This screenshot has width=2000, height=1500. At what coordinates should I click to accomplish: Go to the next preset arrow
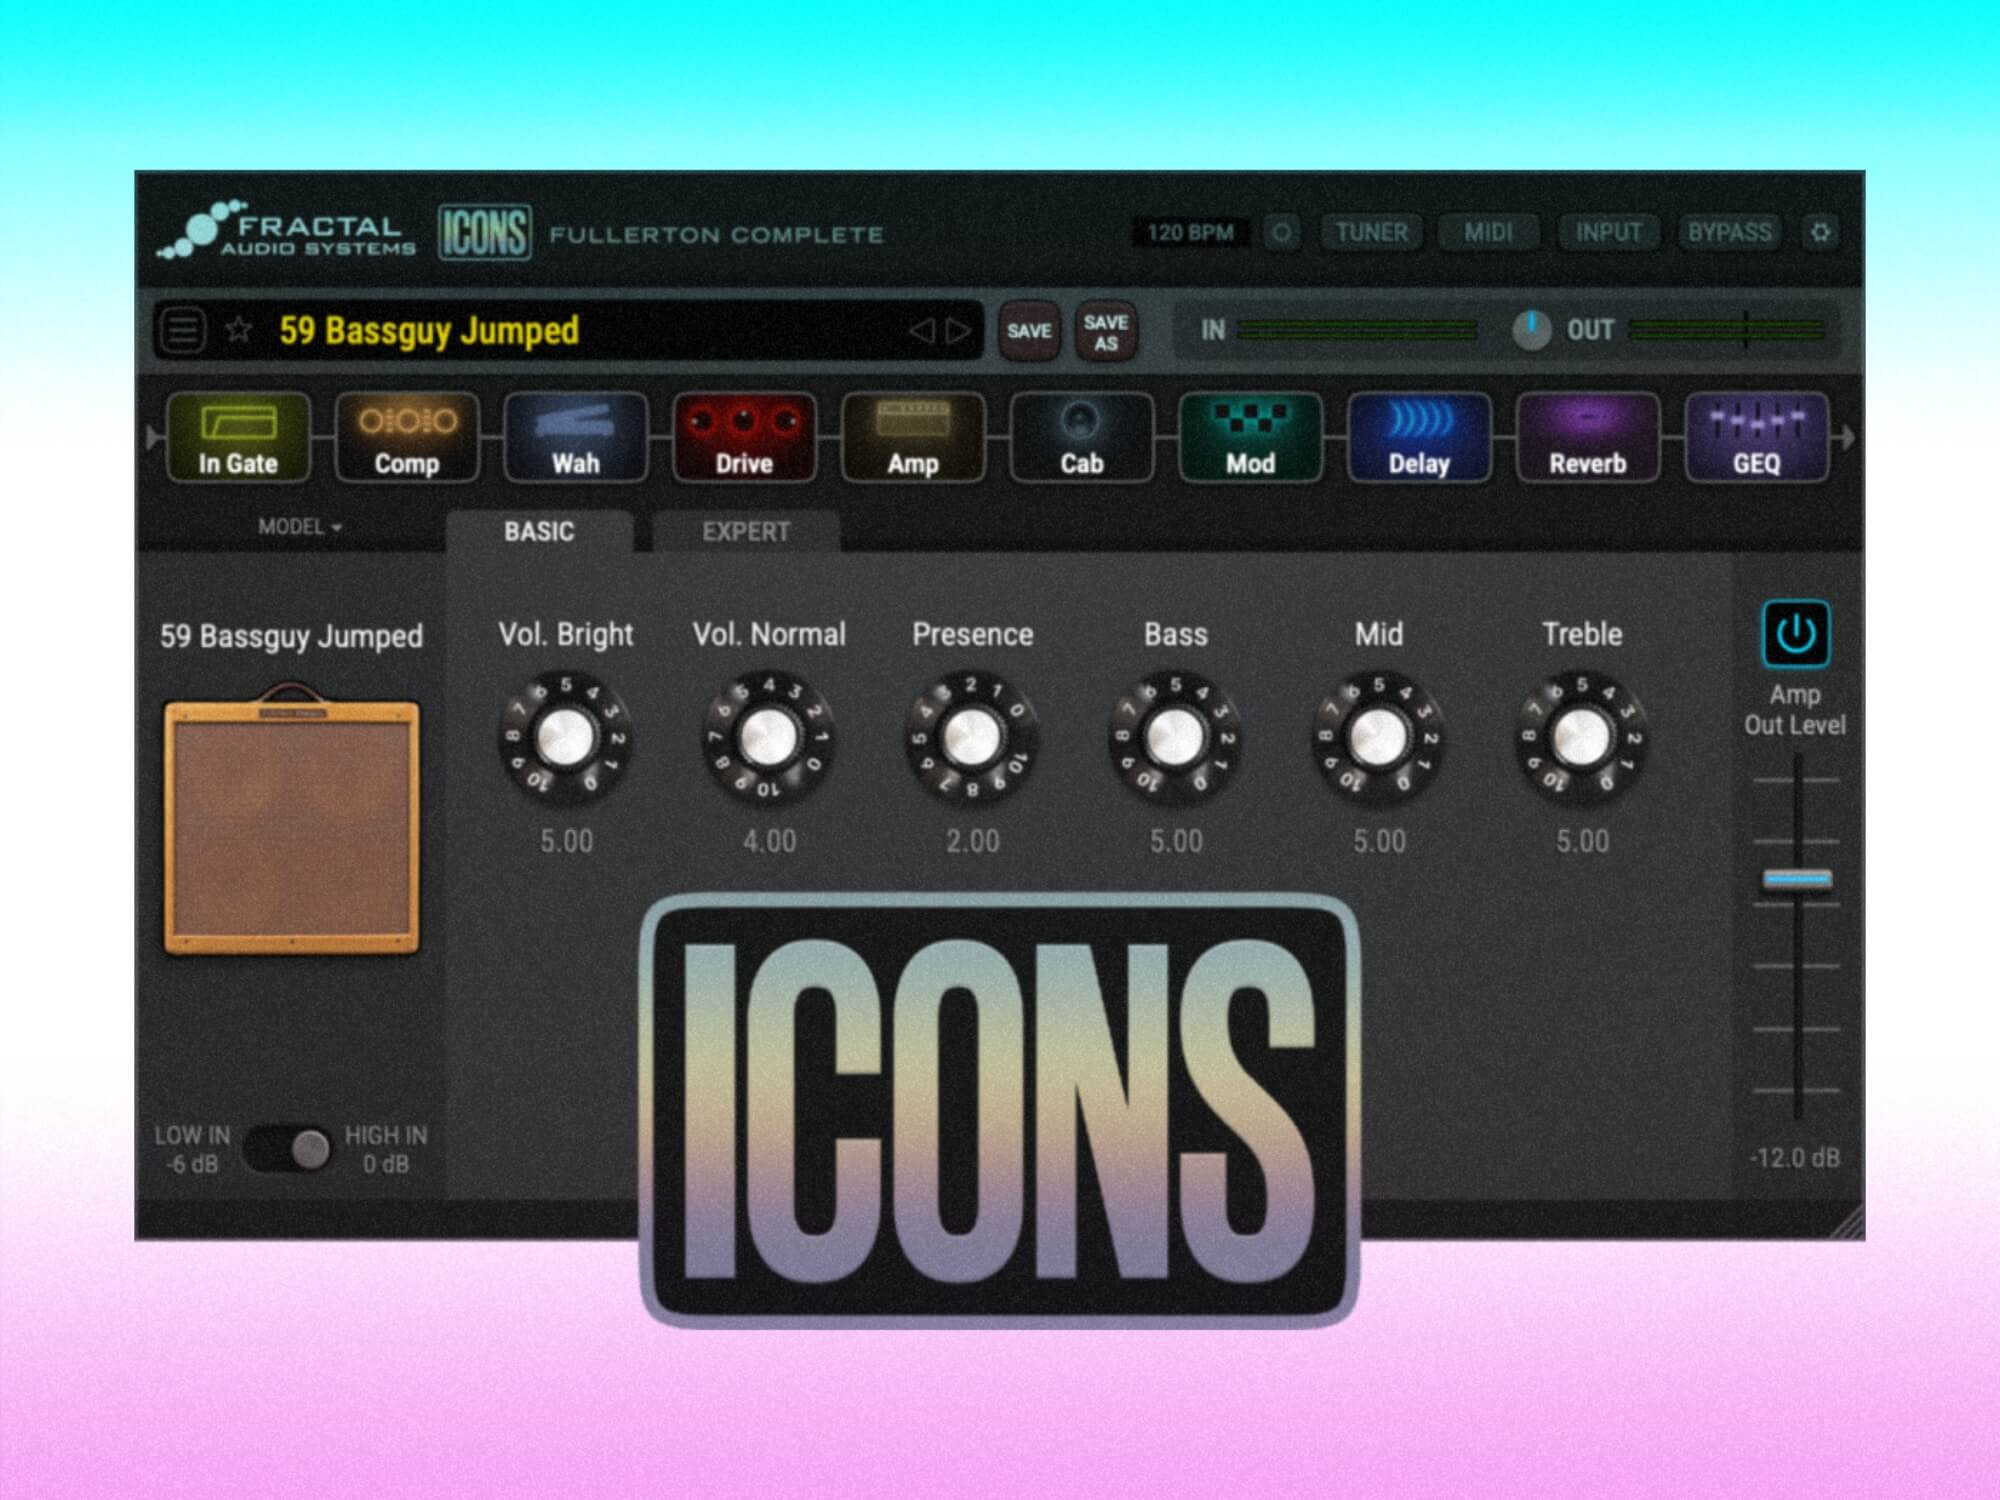(958, 330)
